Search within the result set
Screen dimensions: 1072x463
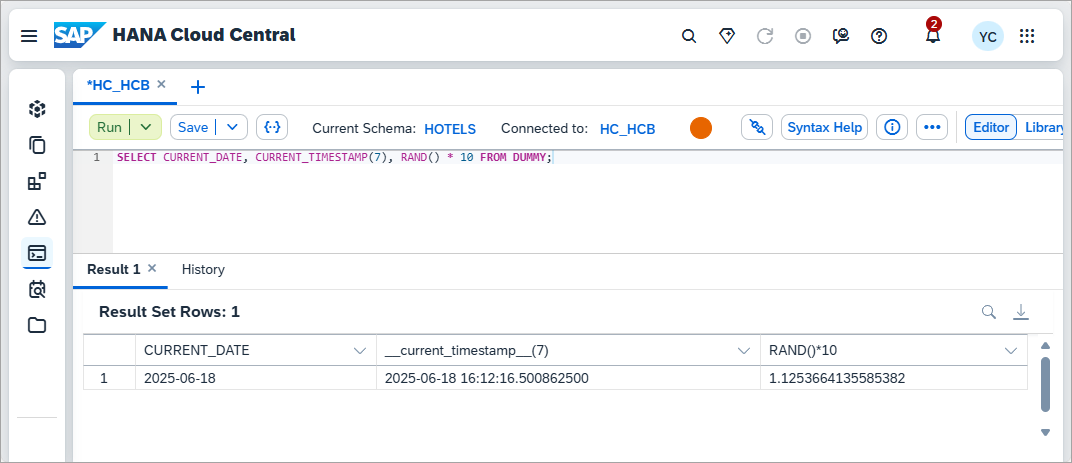click(989, 312)
